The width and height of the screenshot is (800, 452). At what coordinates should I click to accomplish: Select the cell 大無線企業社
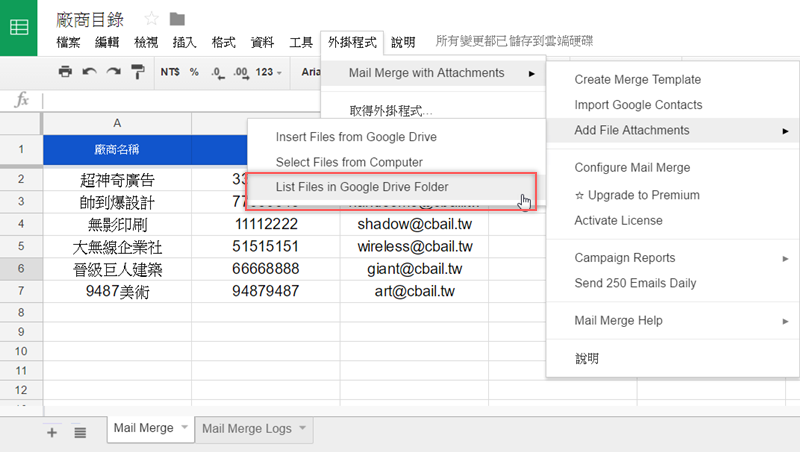117,247
